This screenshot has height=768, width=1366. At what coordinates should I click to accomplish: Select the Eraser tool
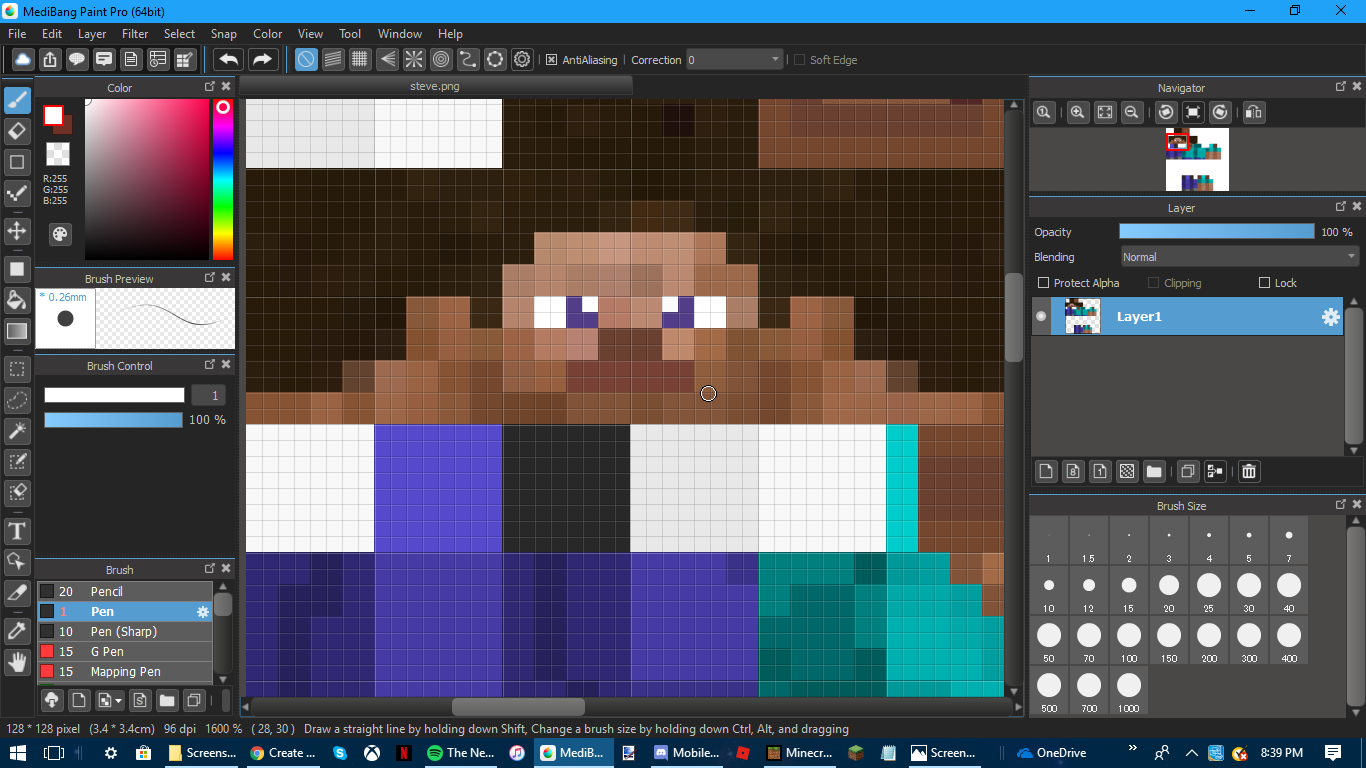coord(17,131)
